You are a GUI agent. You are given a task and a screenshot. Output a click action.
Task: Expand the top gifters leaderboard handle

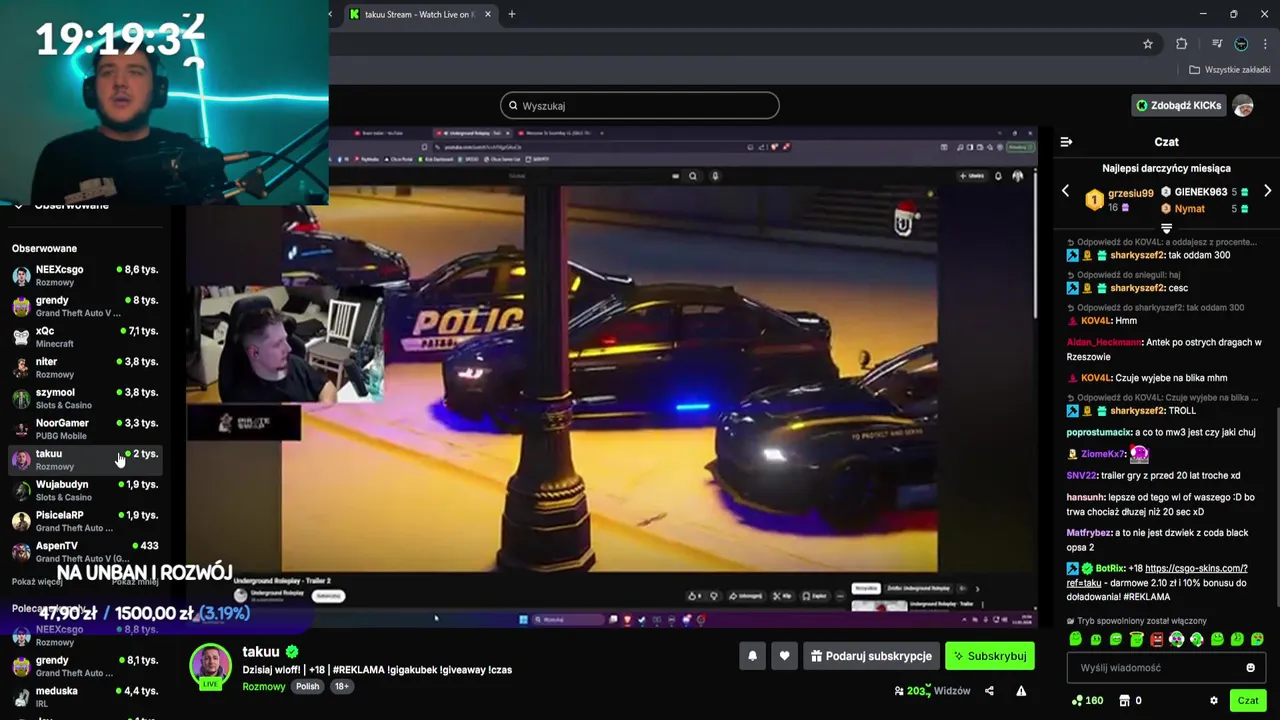tap(1166, 228)
